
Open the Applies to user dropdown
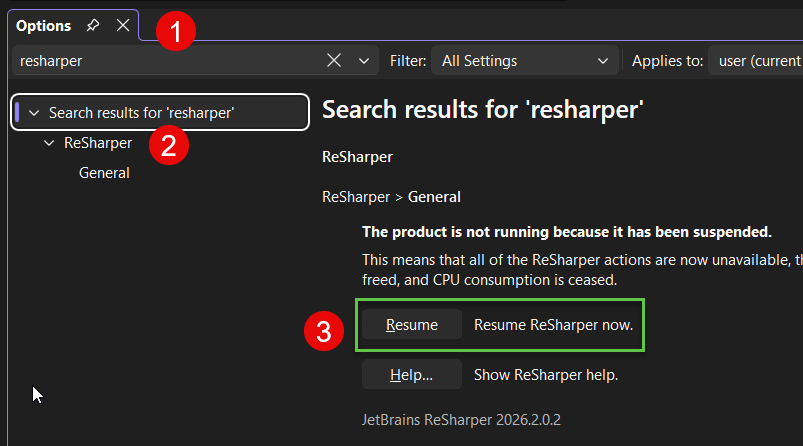pyautogui.click(x=756, y=60)
